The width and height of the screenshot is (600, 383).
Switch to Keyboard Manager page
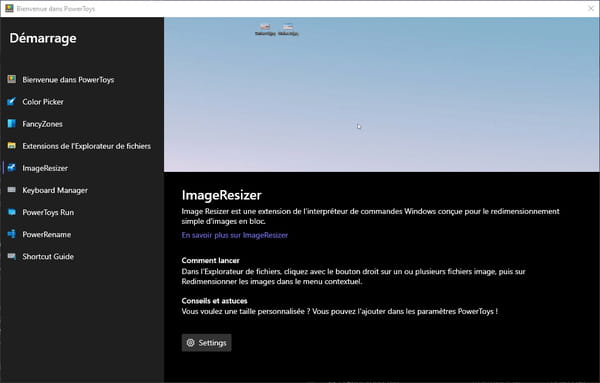82,190
